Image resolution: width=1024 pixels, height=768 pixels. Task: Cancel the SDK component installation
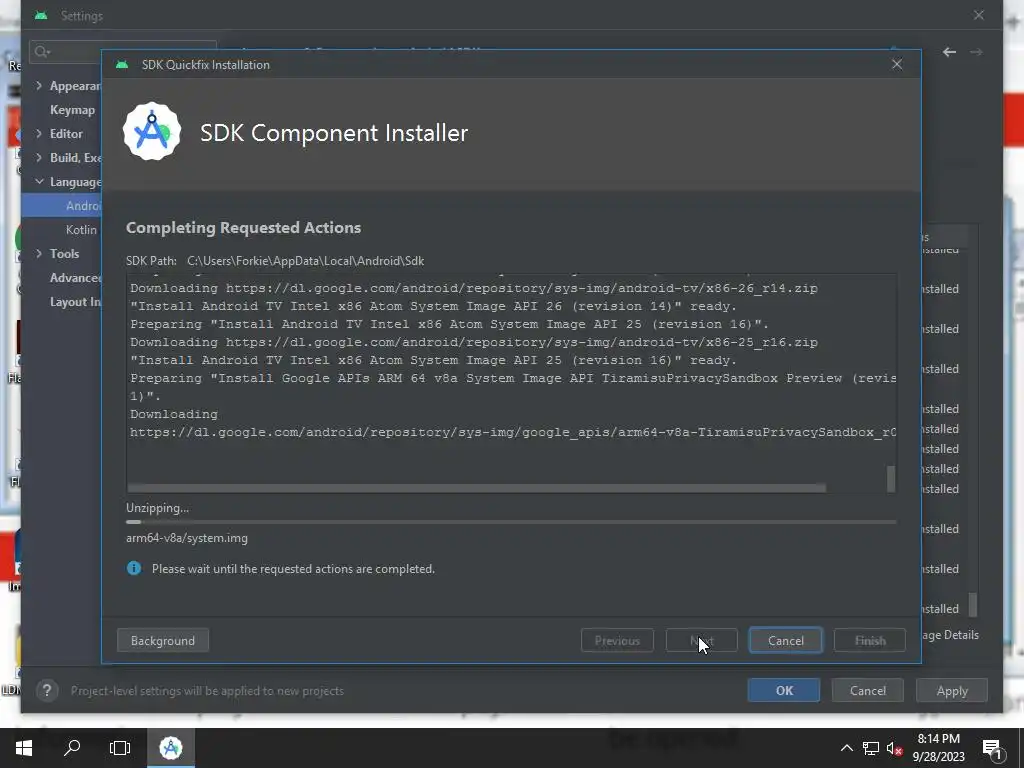point(786,641)
